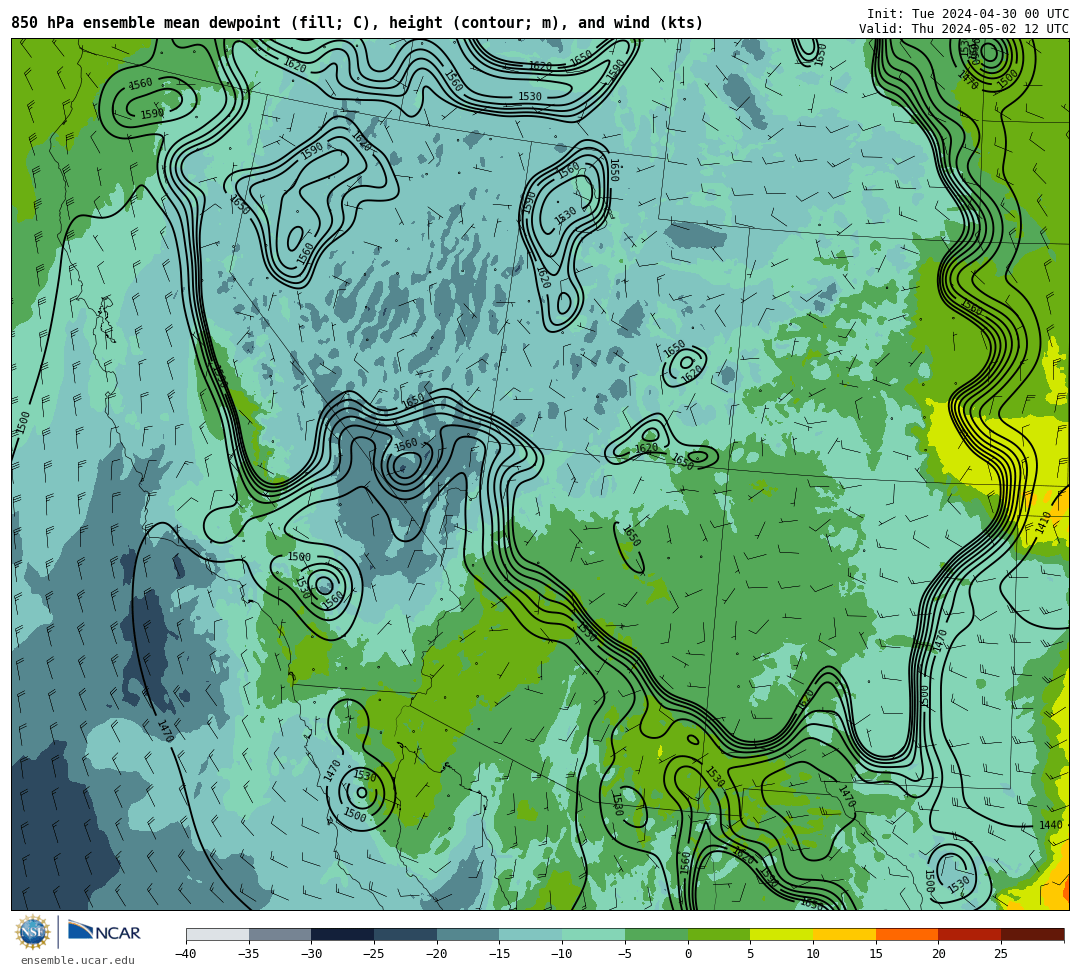Screen dimensions: 1080x973
Task: Click the -5 to 0 colorbar swatch
Action: point(656,934)
